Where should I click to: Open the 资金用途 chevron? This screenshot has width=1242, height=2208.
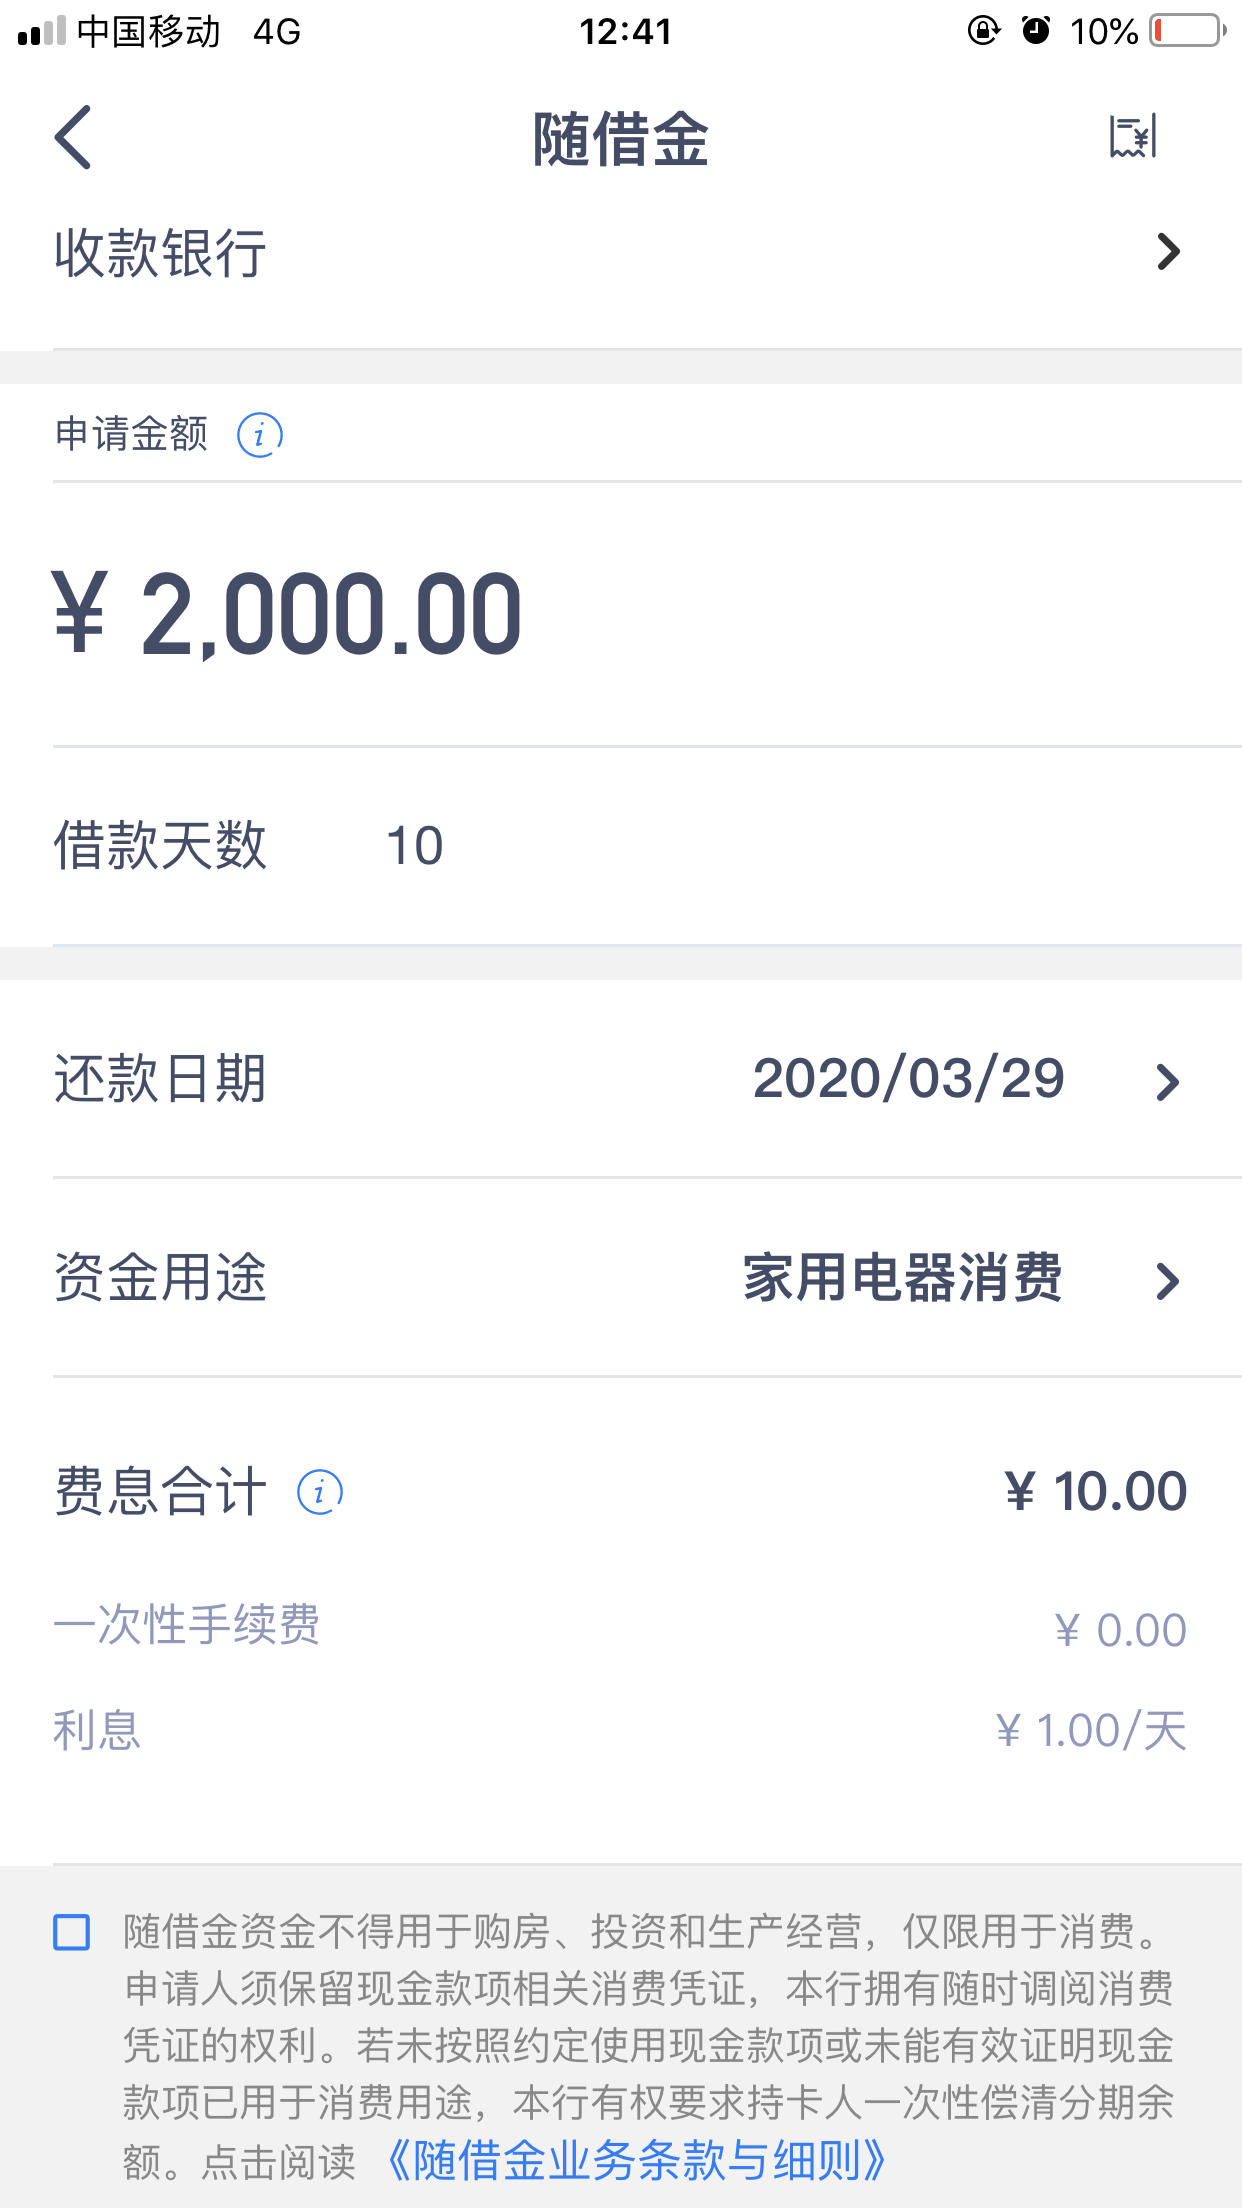(1168, 1281)
